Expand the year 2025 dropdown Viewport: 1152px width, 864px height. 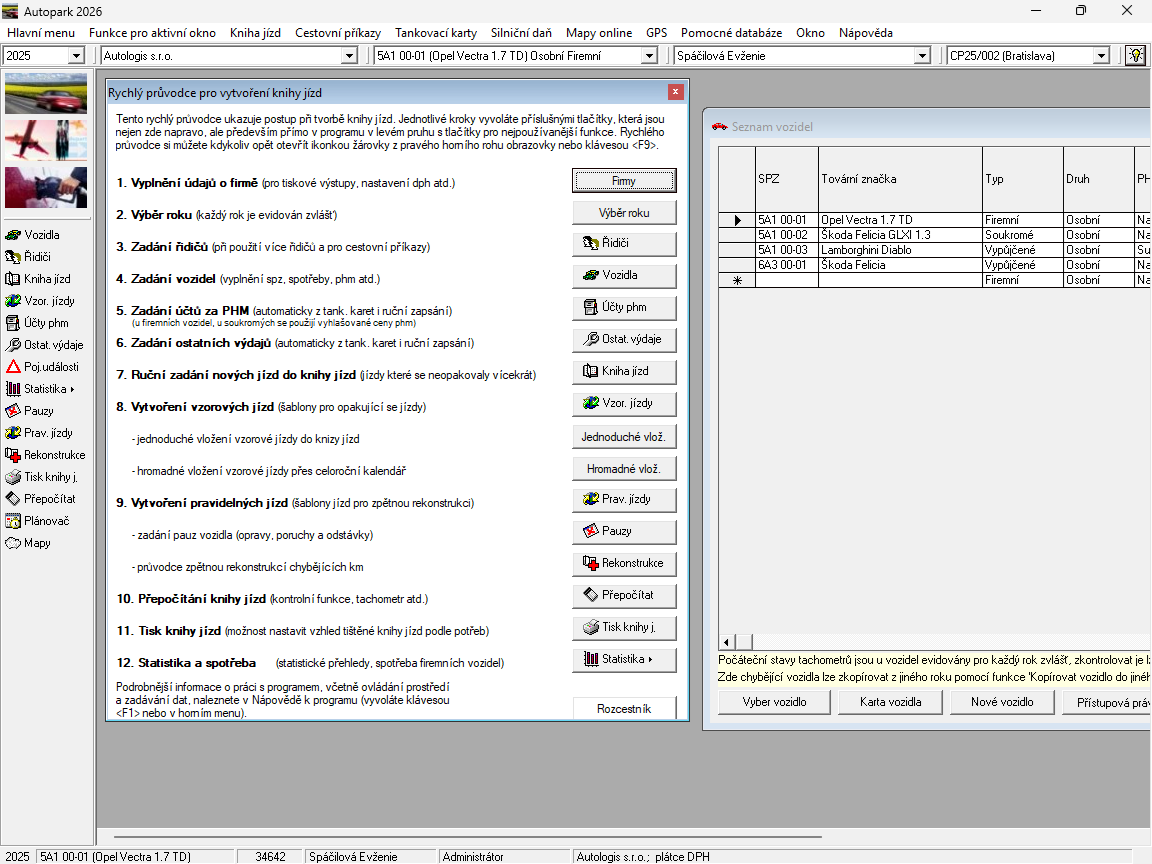(x=76, y=56)
